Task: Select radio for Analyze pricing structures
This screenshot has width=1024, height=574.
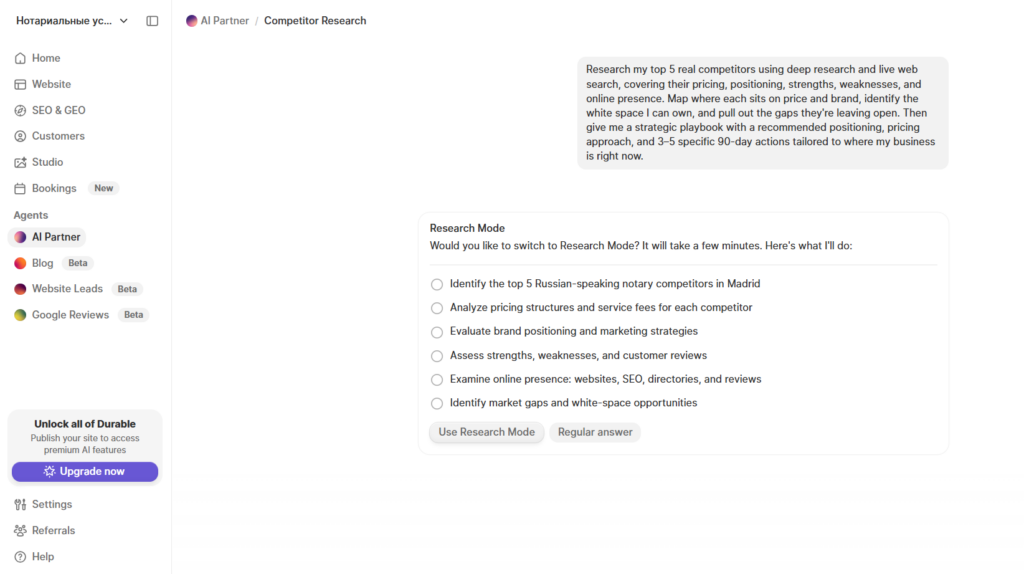Action: (x=437, y=308)
